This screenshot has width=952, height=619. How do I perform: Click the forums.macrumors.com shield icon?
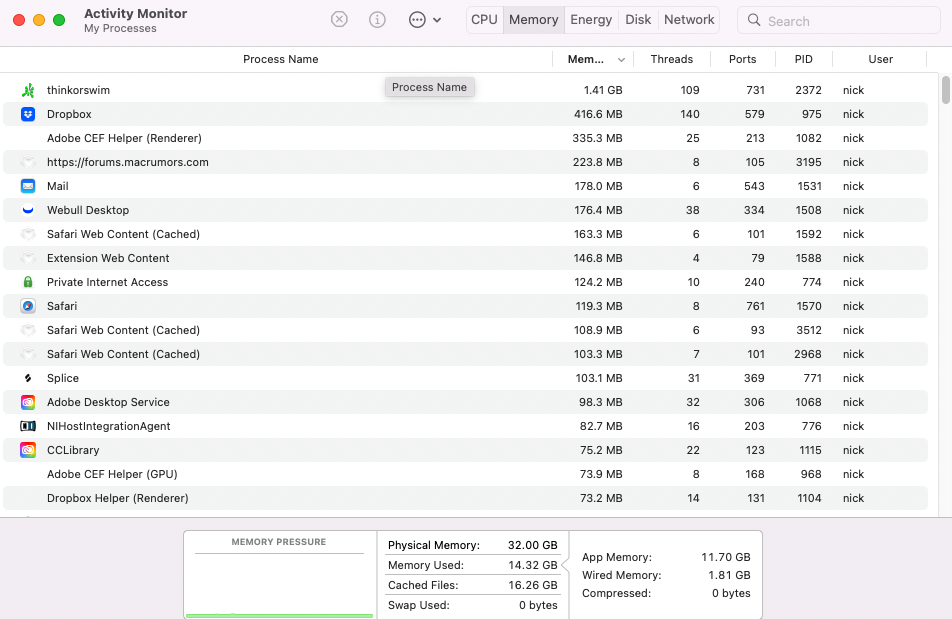click(28, 162)
